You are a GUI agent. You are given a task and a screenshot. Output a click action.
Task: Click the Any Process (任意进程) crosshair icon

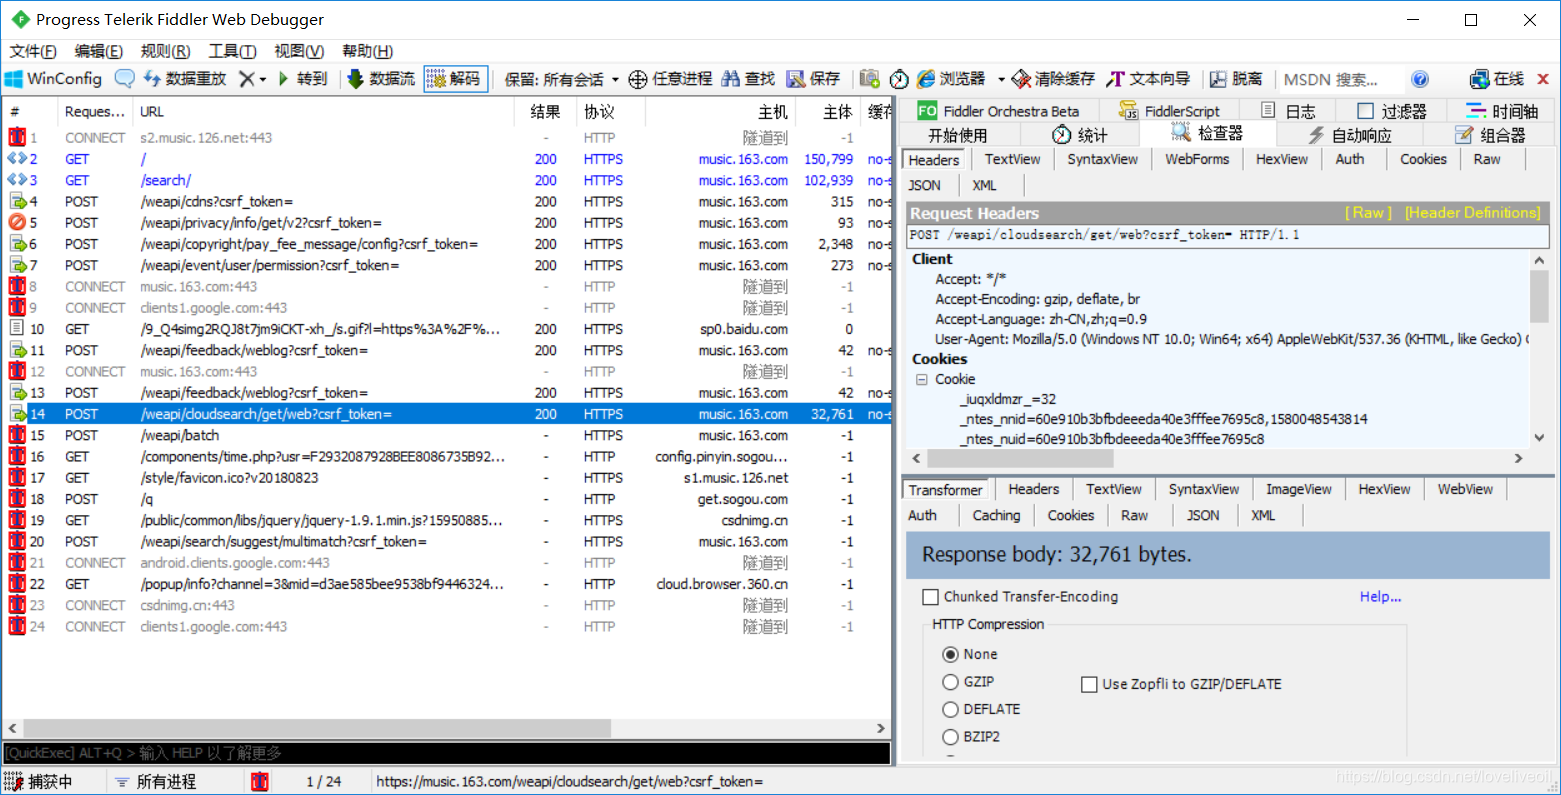pyautogui.click(x=637, y=79)
